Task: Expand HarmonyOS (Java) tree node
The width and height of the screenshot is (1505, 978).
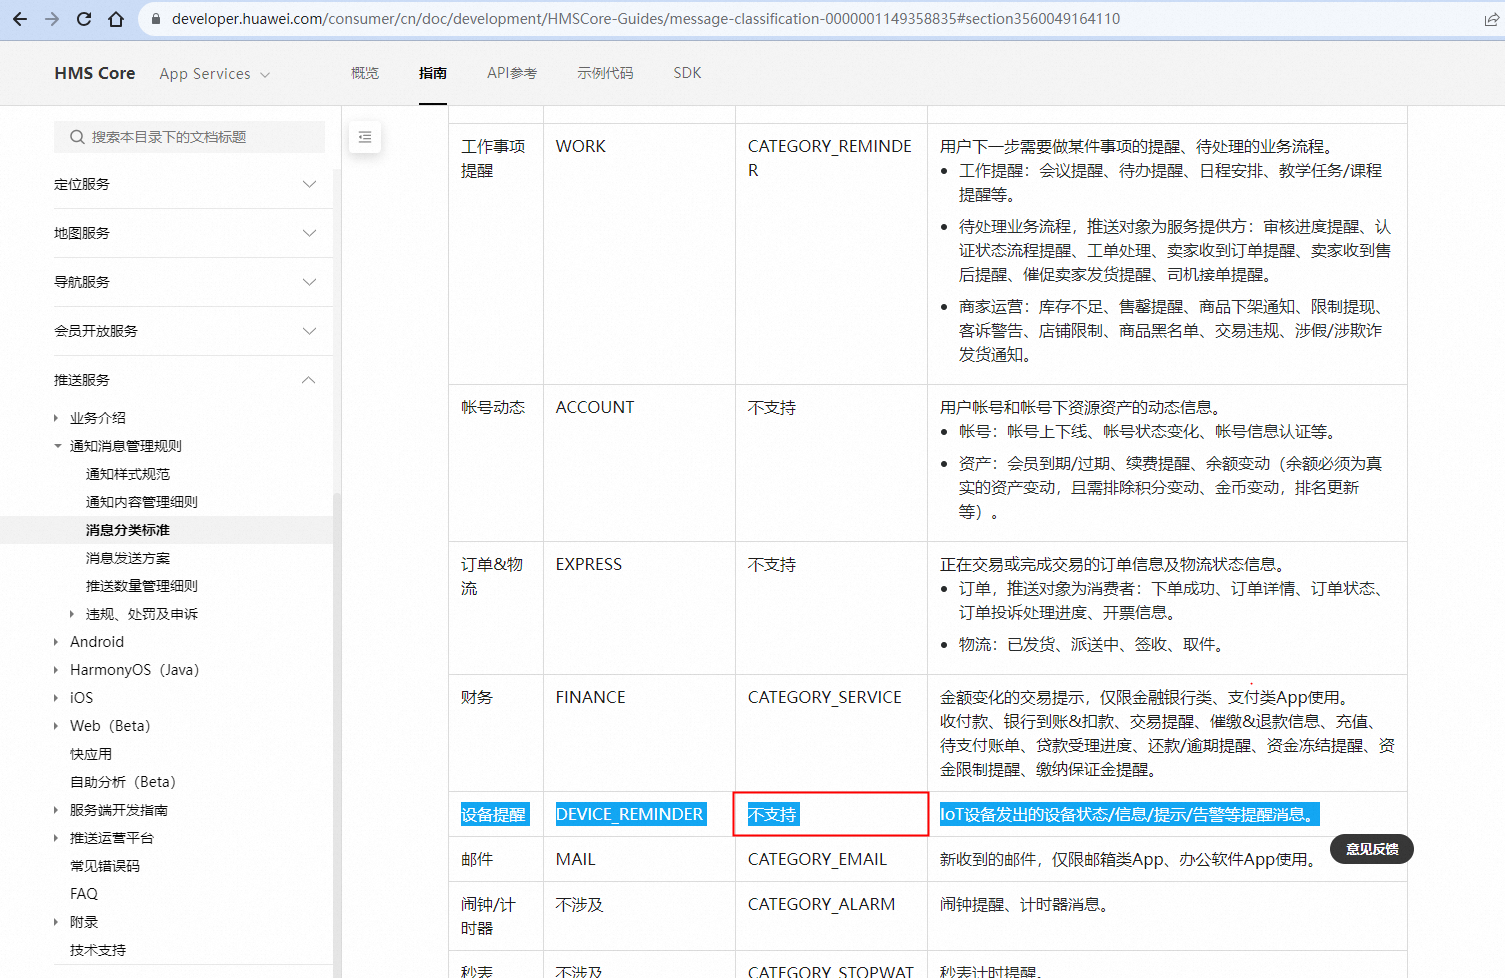Action: tap(57, 670)
